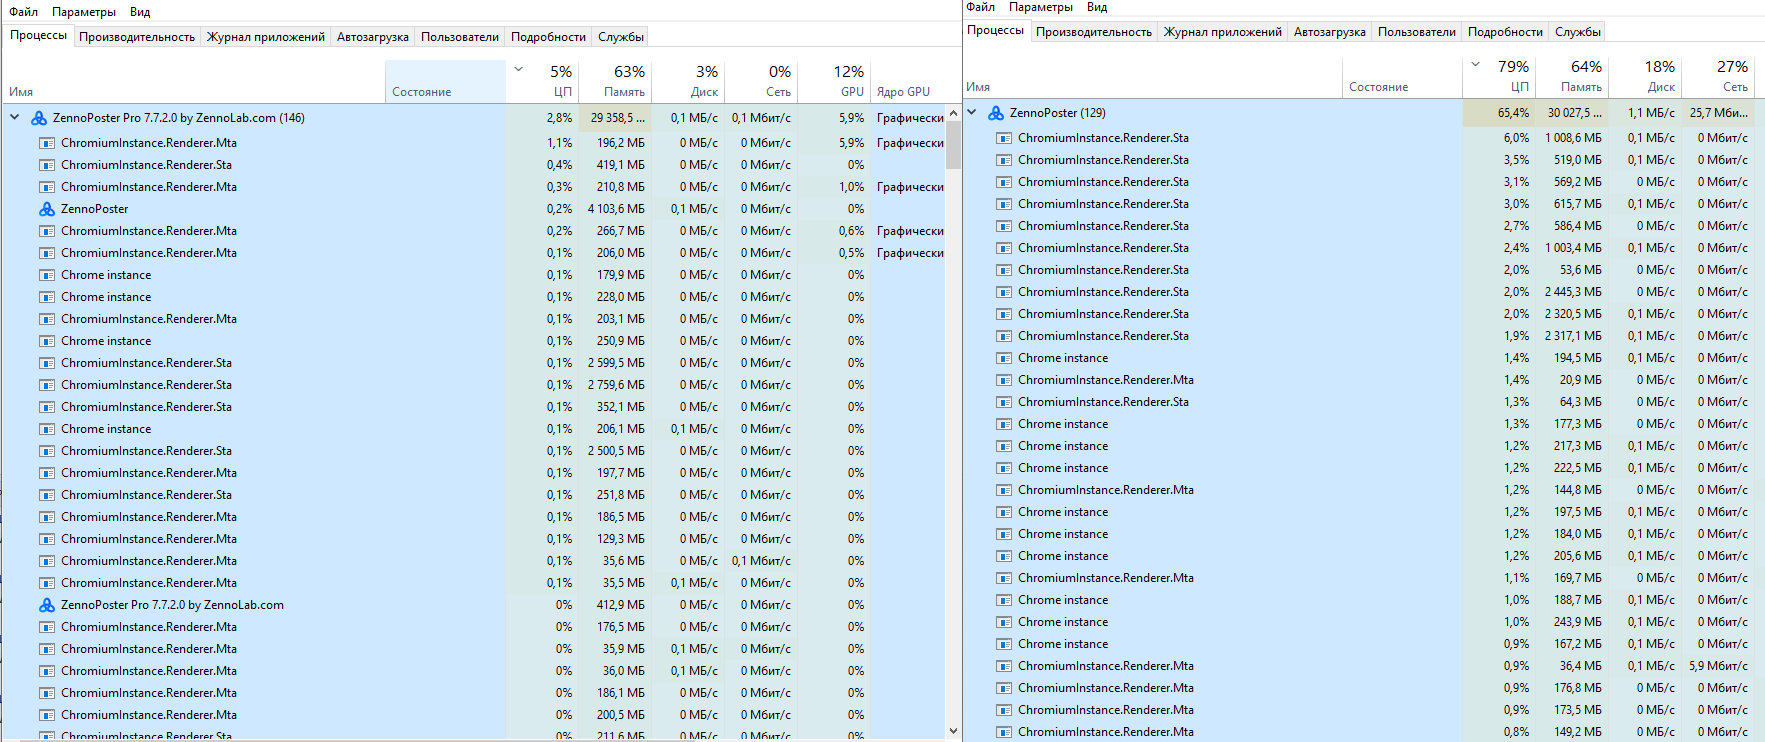Viewport: 1765px width, 742px height.
Task: Click Память 64% column header, right window
Action: pos(1571,76)
